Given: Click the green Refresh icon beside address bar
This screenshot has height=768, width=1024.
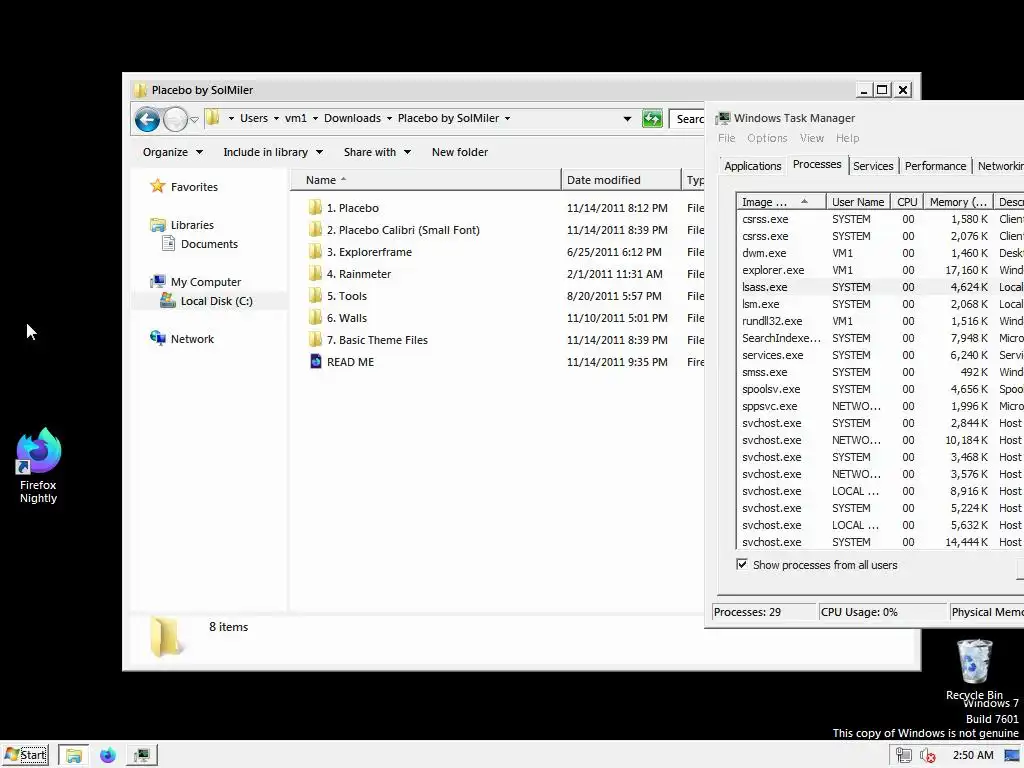Looking at the screenshot, I should 652,119.
